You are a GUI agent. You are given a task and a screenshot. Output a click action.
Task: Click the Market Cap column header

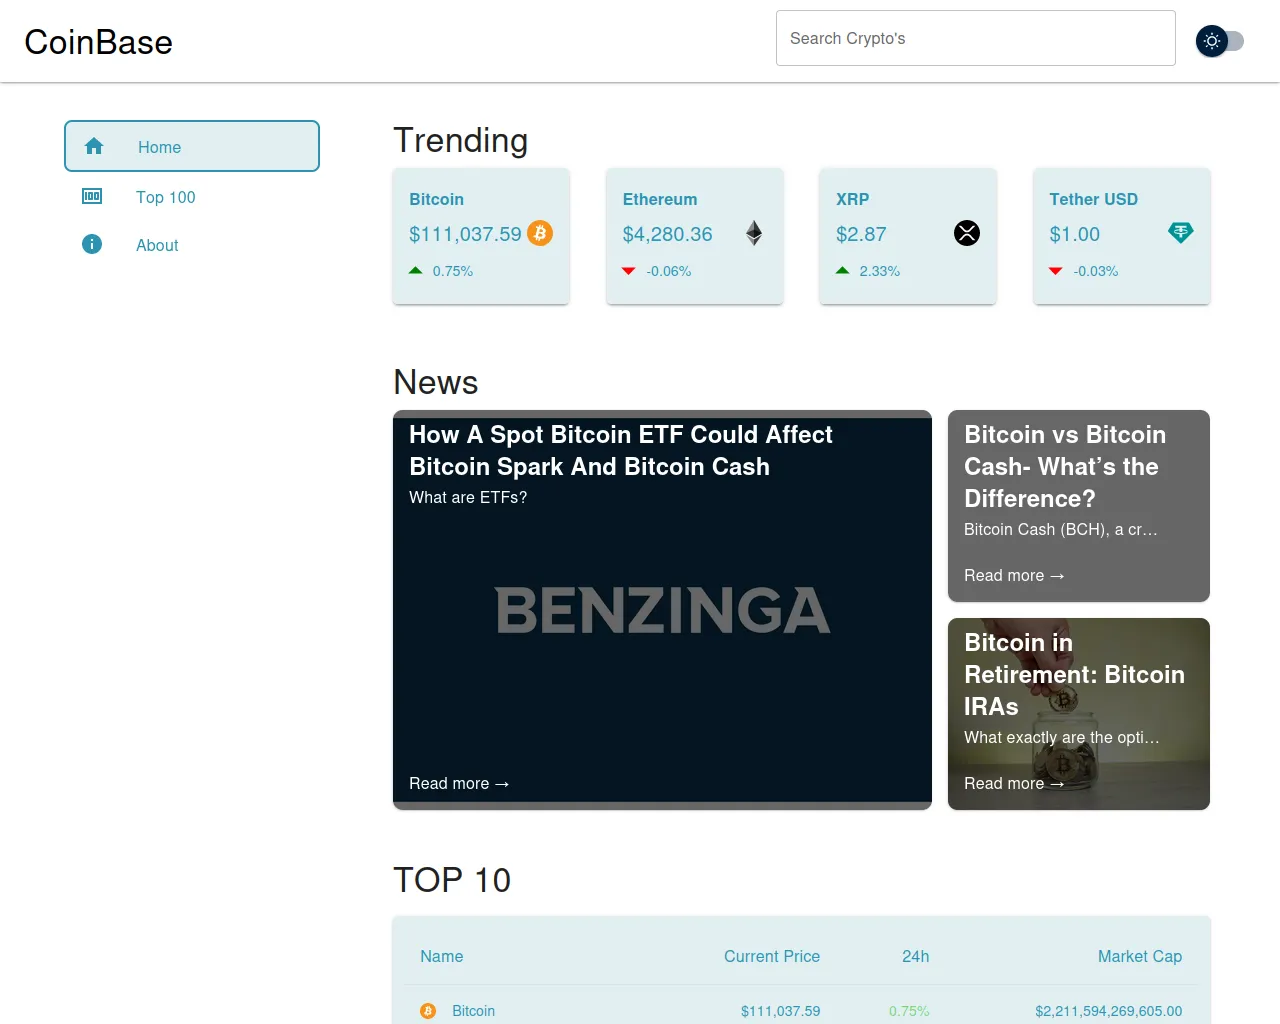(x=1140, y=956)
